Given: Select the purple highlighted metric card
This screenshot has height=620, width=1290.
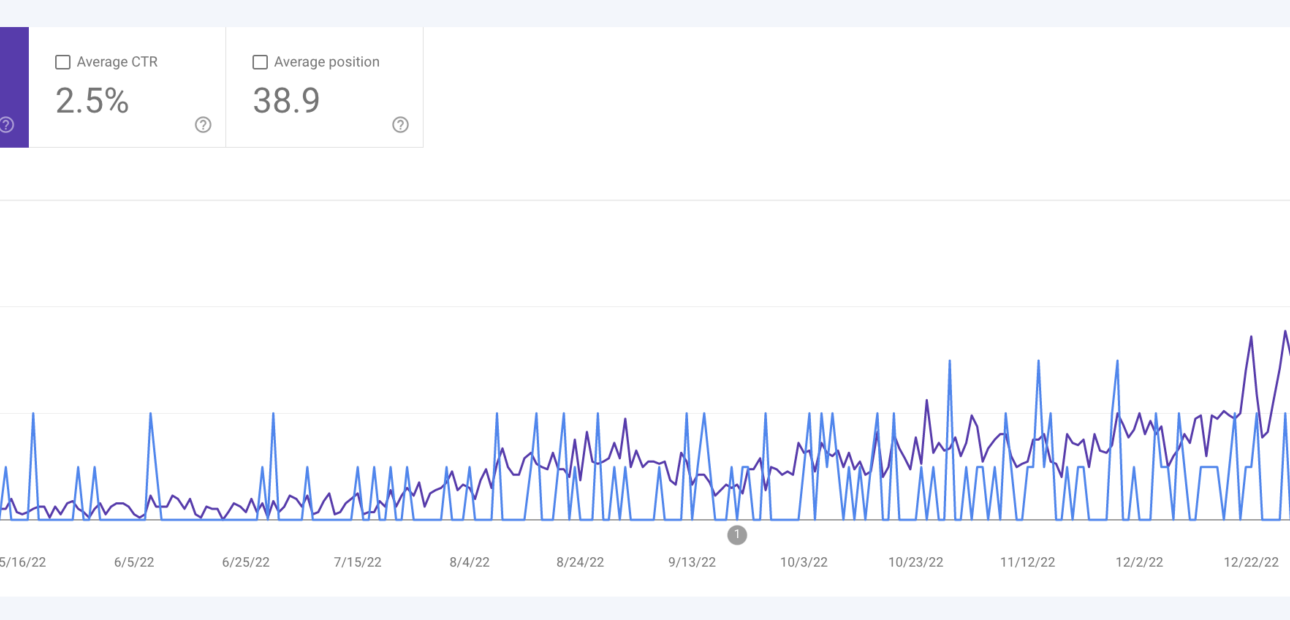Looking at the screenshot, I should 13,87.
